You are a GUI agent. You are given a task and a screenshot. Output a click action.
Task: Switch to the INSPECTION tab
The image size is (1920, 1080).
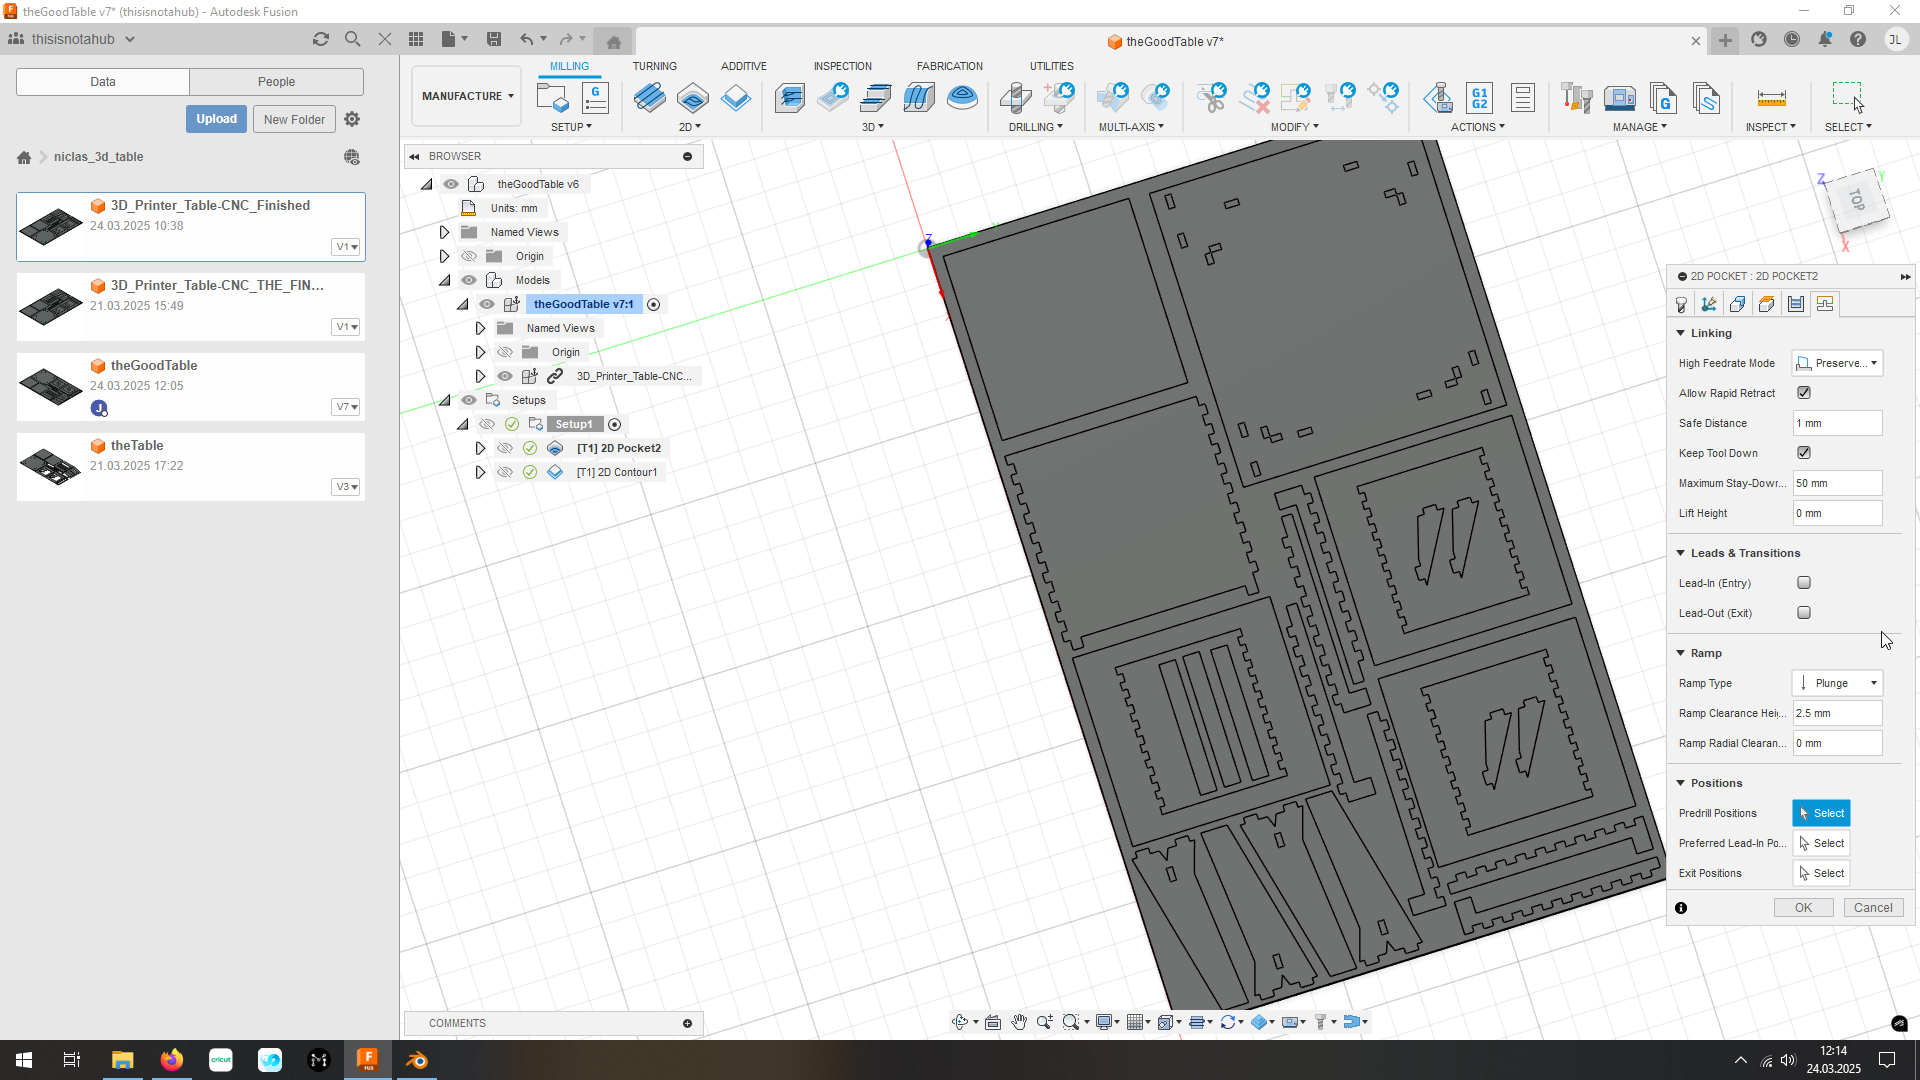click(842, 66)
